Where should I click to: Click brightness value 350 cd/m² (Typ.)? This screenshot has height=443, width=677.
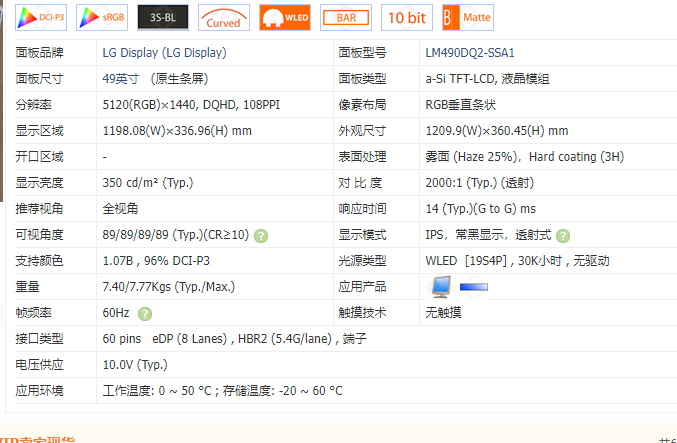(x=148, y=183)
